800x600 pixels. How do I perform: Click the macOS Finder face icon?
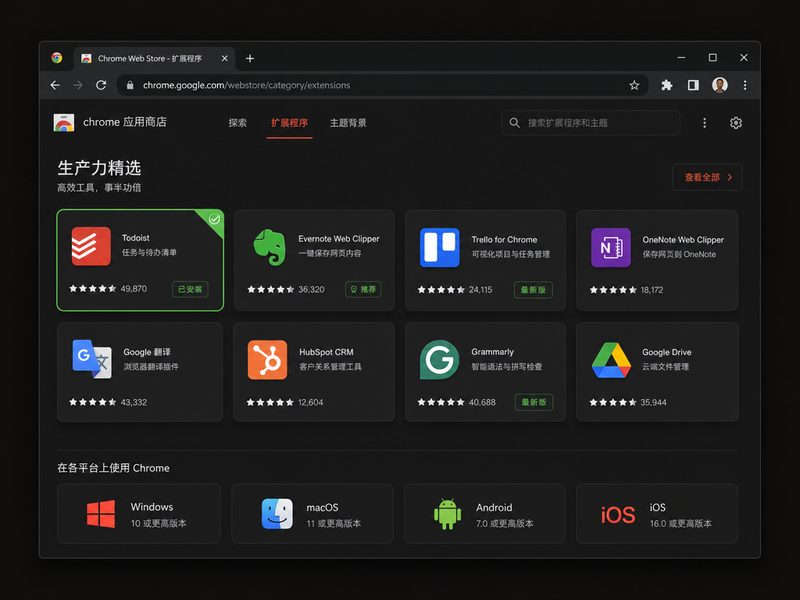[x=277, y=514]
